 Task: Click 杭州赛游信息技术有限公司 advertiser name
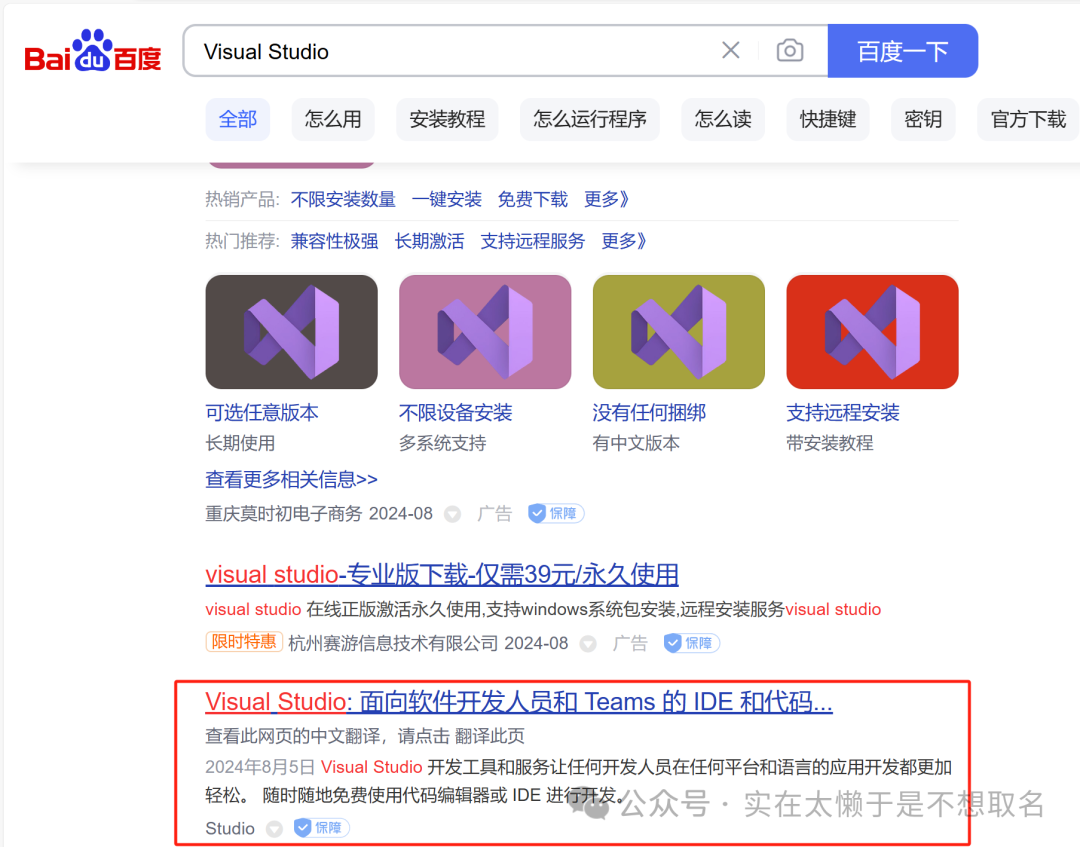click(x=393, y=643)
